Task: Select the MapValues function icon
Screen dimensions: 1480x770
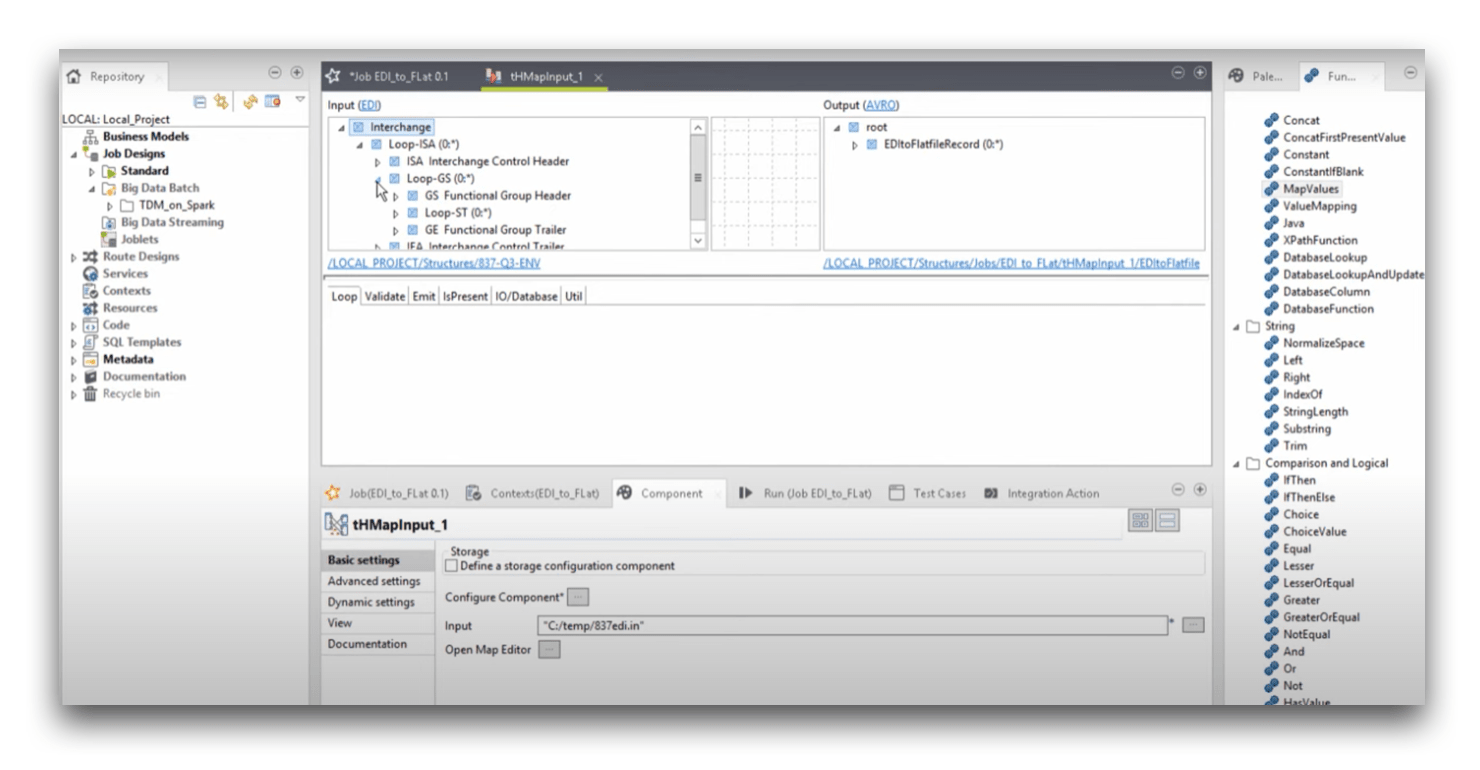Action: coord(1271,189)
